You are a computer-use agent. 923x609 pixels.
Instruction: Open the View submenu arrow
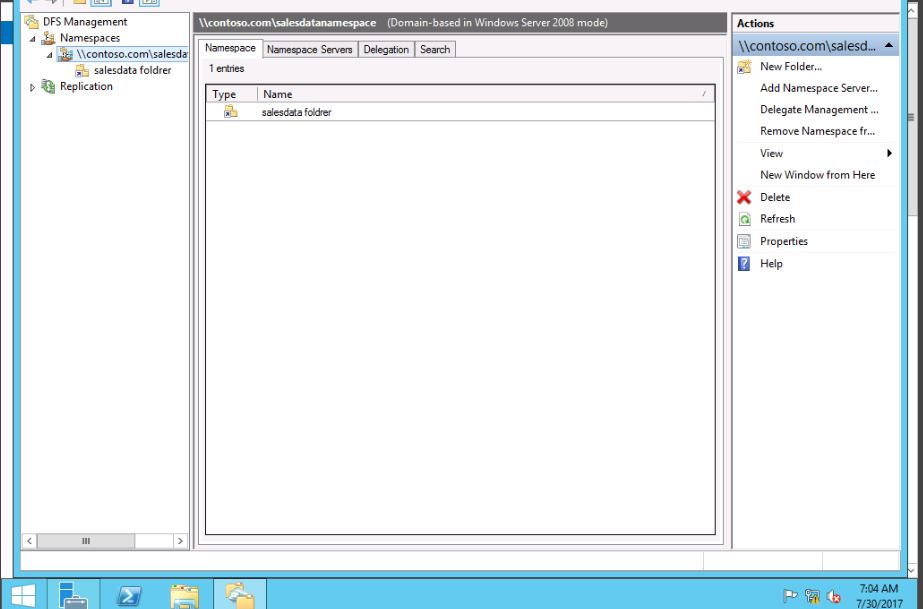[889, 154]
